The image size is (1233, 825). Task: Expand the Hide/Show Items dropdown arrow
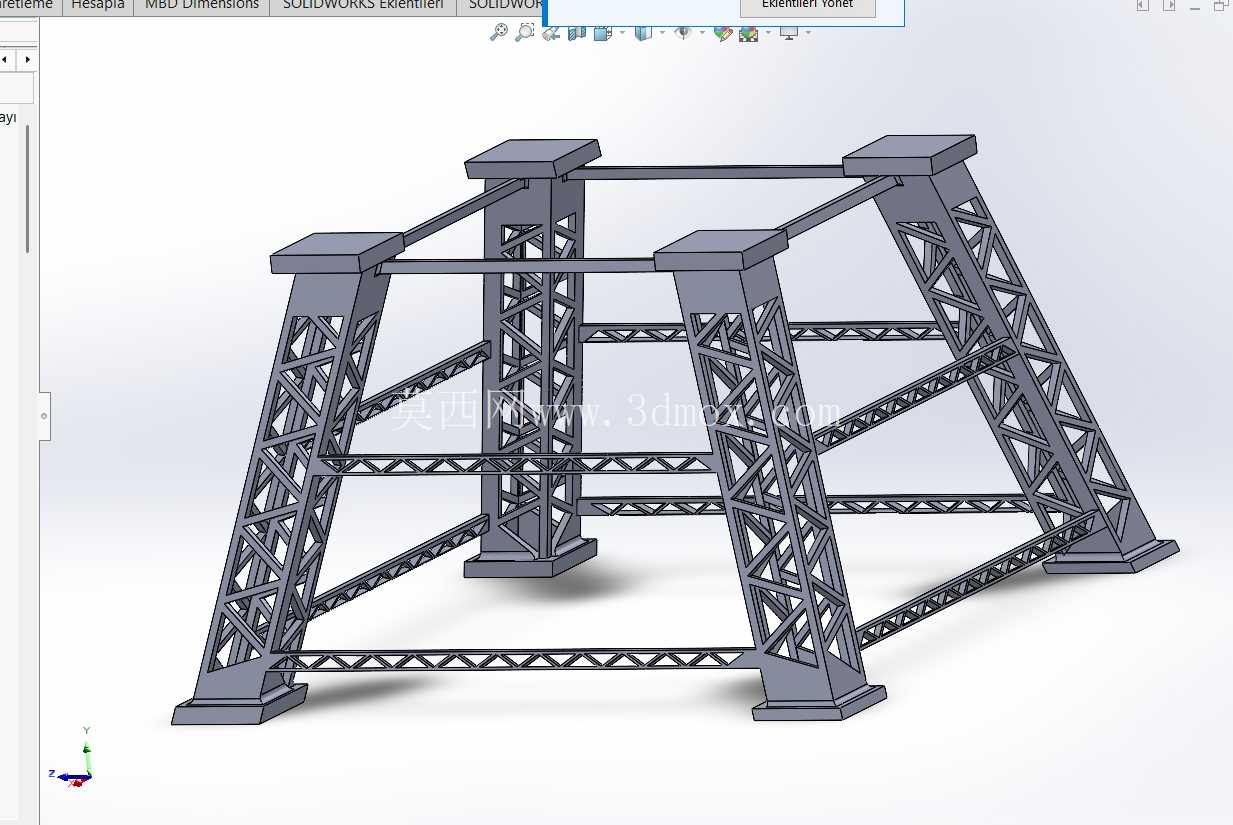[702, 32]
